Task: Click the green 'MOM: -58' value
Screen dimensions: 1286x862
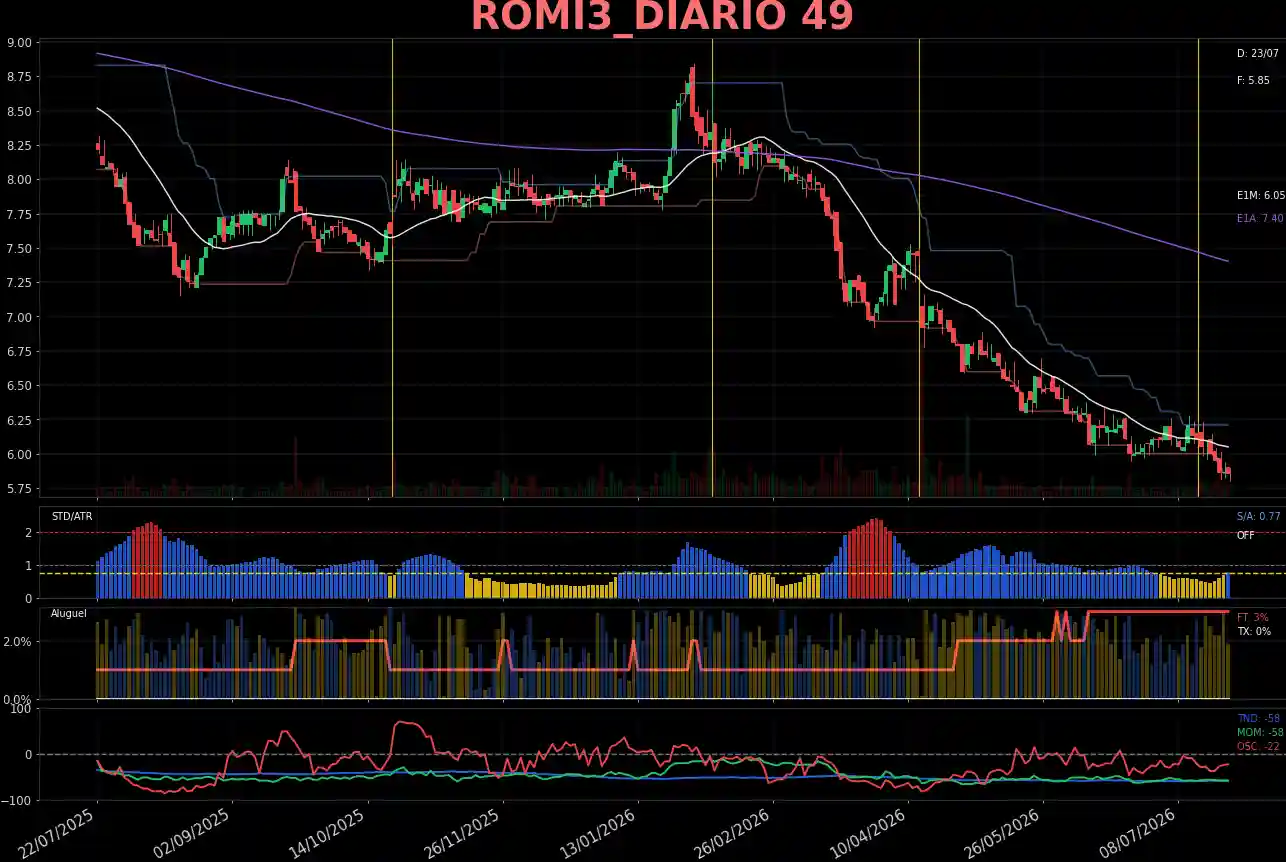Action: (1260, 732)
